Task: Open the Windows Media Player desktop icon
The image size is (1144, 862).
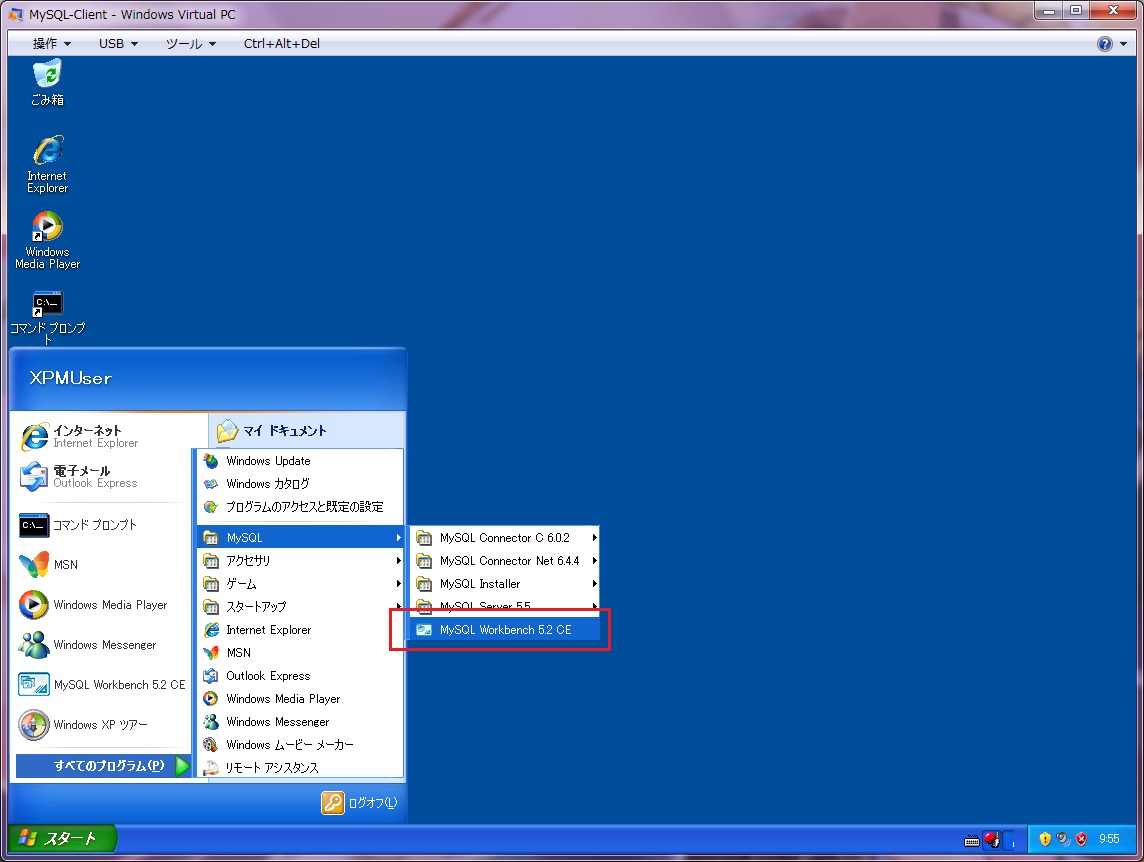Action: click(47, 240)
